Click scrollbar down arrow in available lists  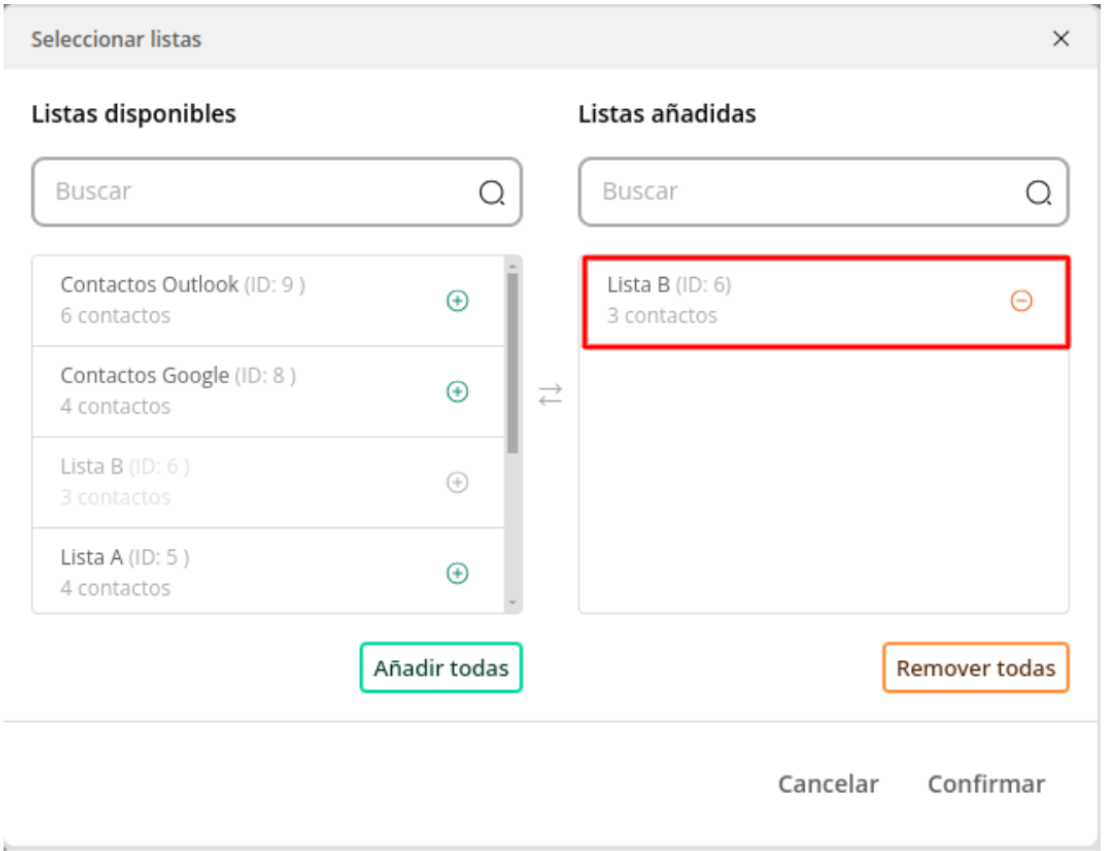pyautogui.click(x=513, y=603)
